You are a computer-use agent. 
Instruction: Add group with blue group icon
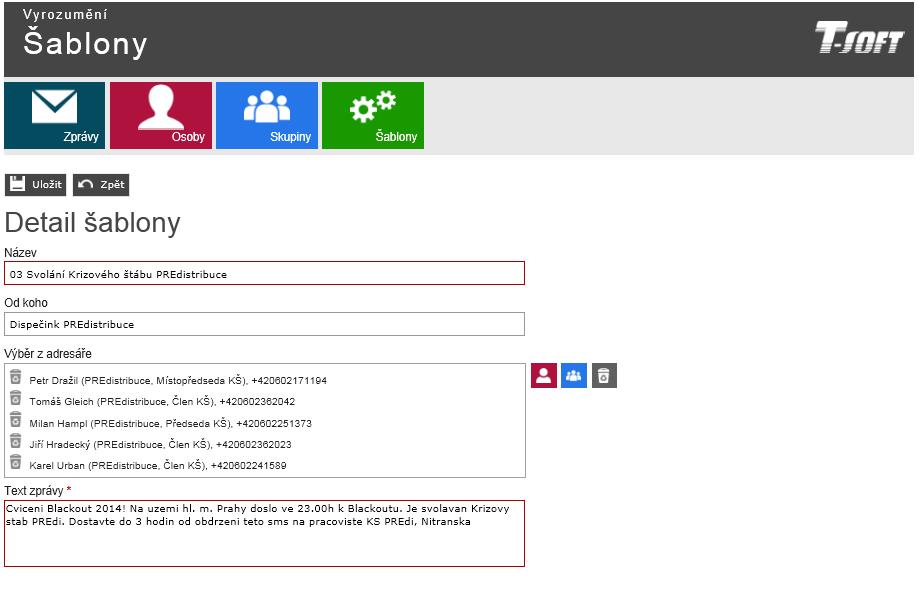coord(574,376)
